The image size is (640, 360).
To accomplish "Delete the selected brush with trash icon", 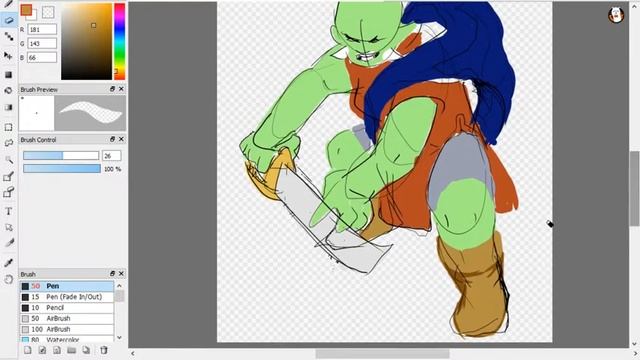I will pos(104,350).
